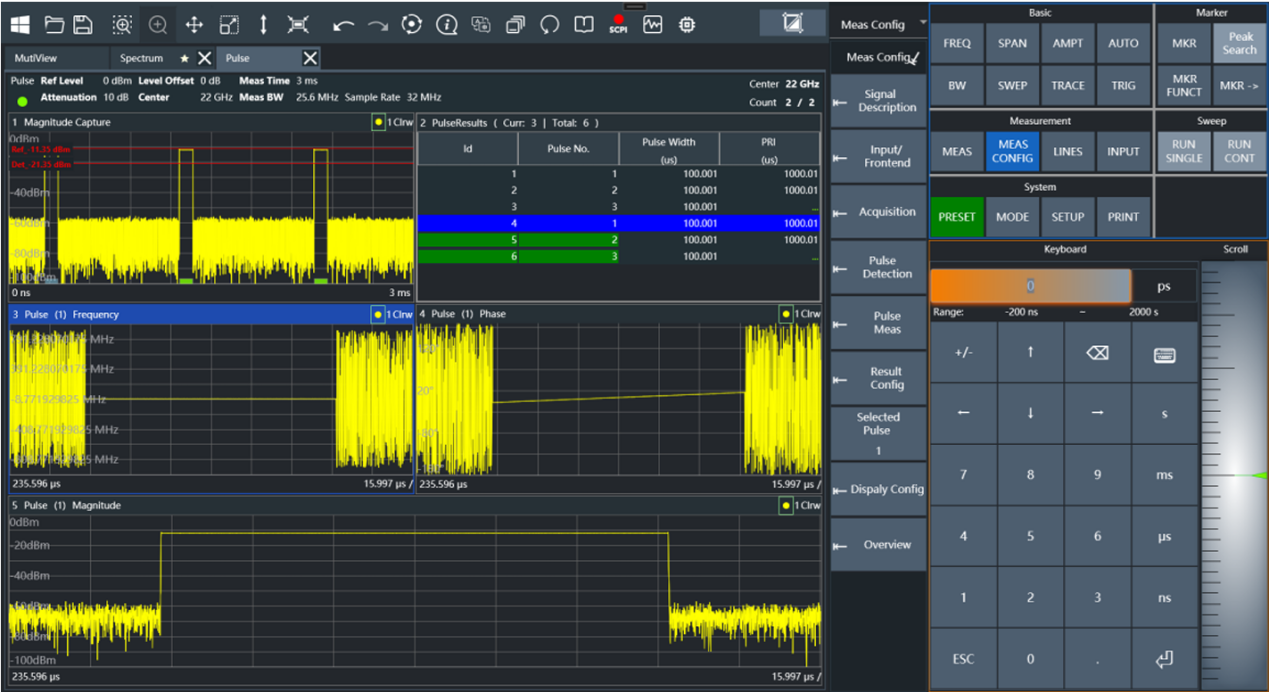This screenshot has height=692, width=1269.
Task: Click the star on the Spectrum tab
Action: 184,58
